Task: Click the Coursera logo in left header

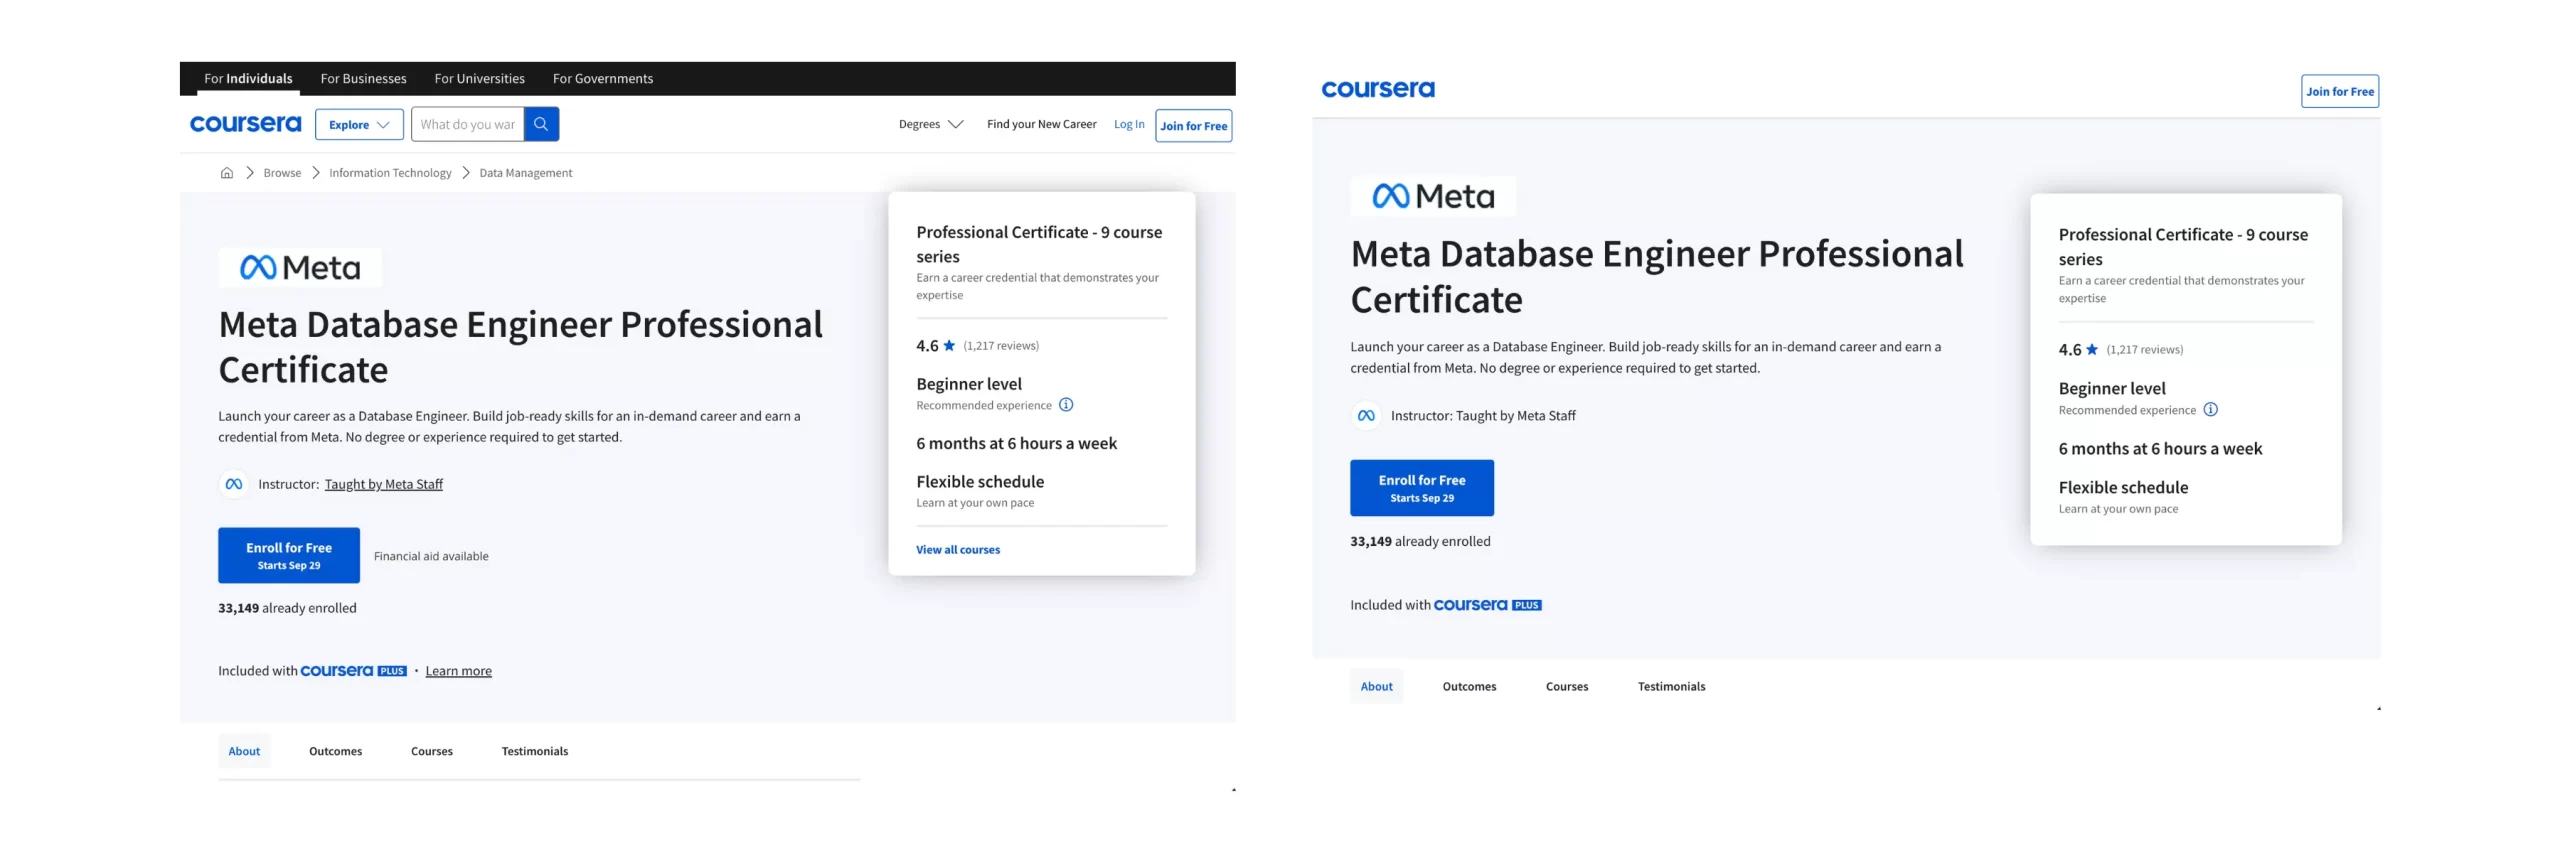Action: pos(245,124)
